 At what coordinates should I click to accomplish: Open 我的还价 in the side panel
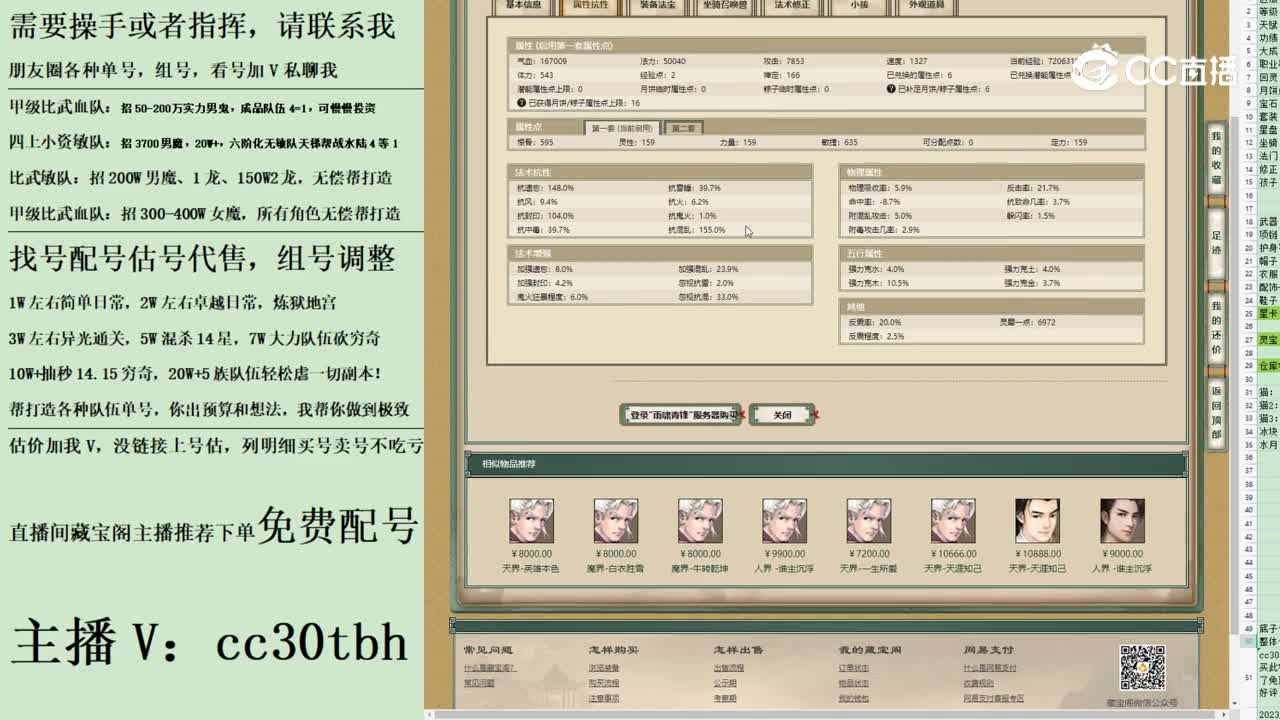pyautogui.click(x=1217, y=328)
